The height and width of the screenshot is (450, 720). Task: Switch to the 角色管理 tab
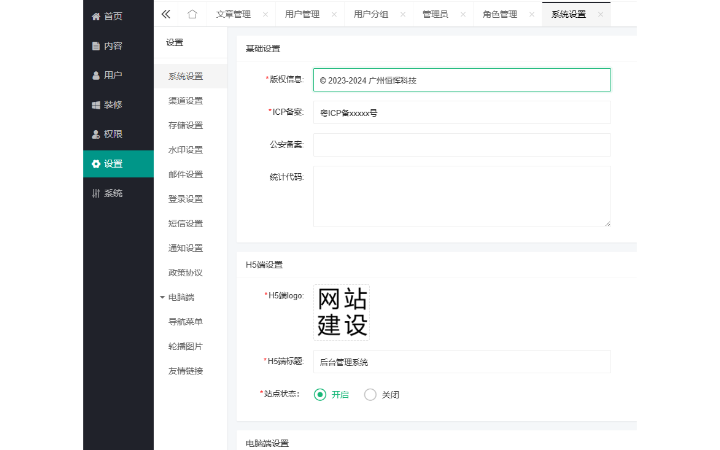[x=499, y=14]
